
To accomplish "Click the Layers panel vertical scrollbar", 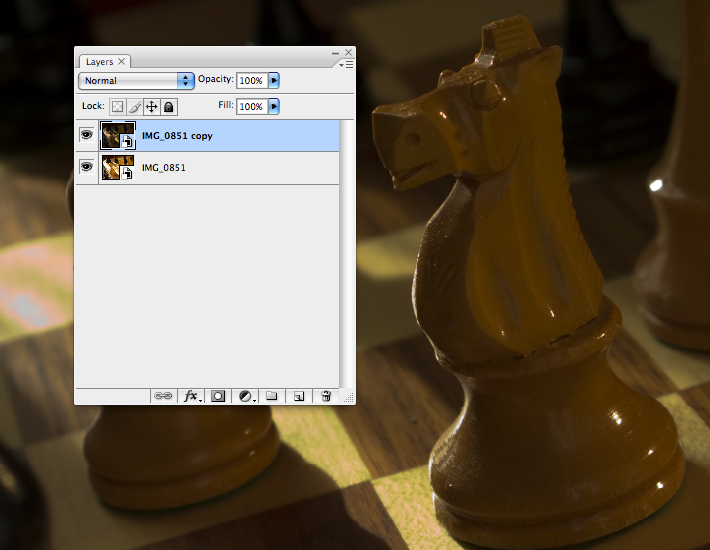I will tap(346, 253).
